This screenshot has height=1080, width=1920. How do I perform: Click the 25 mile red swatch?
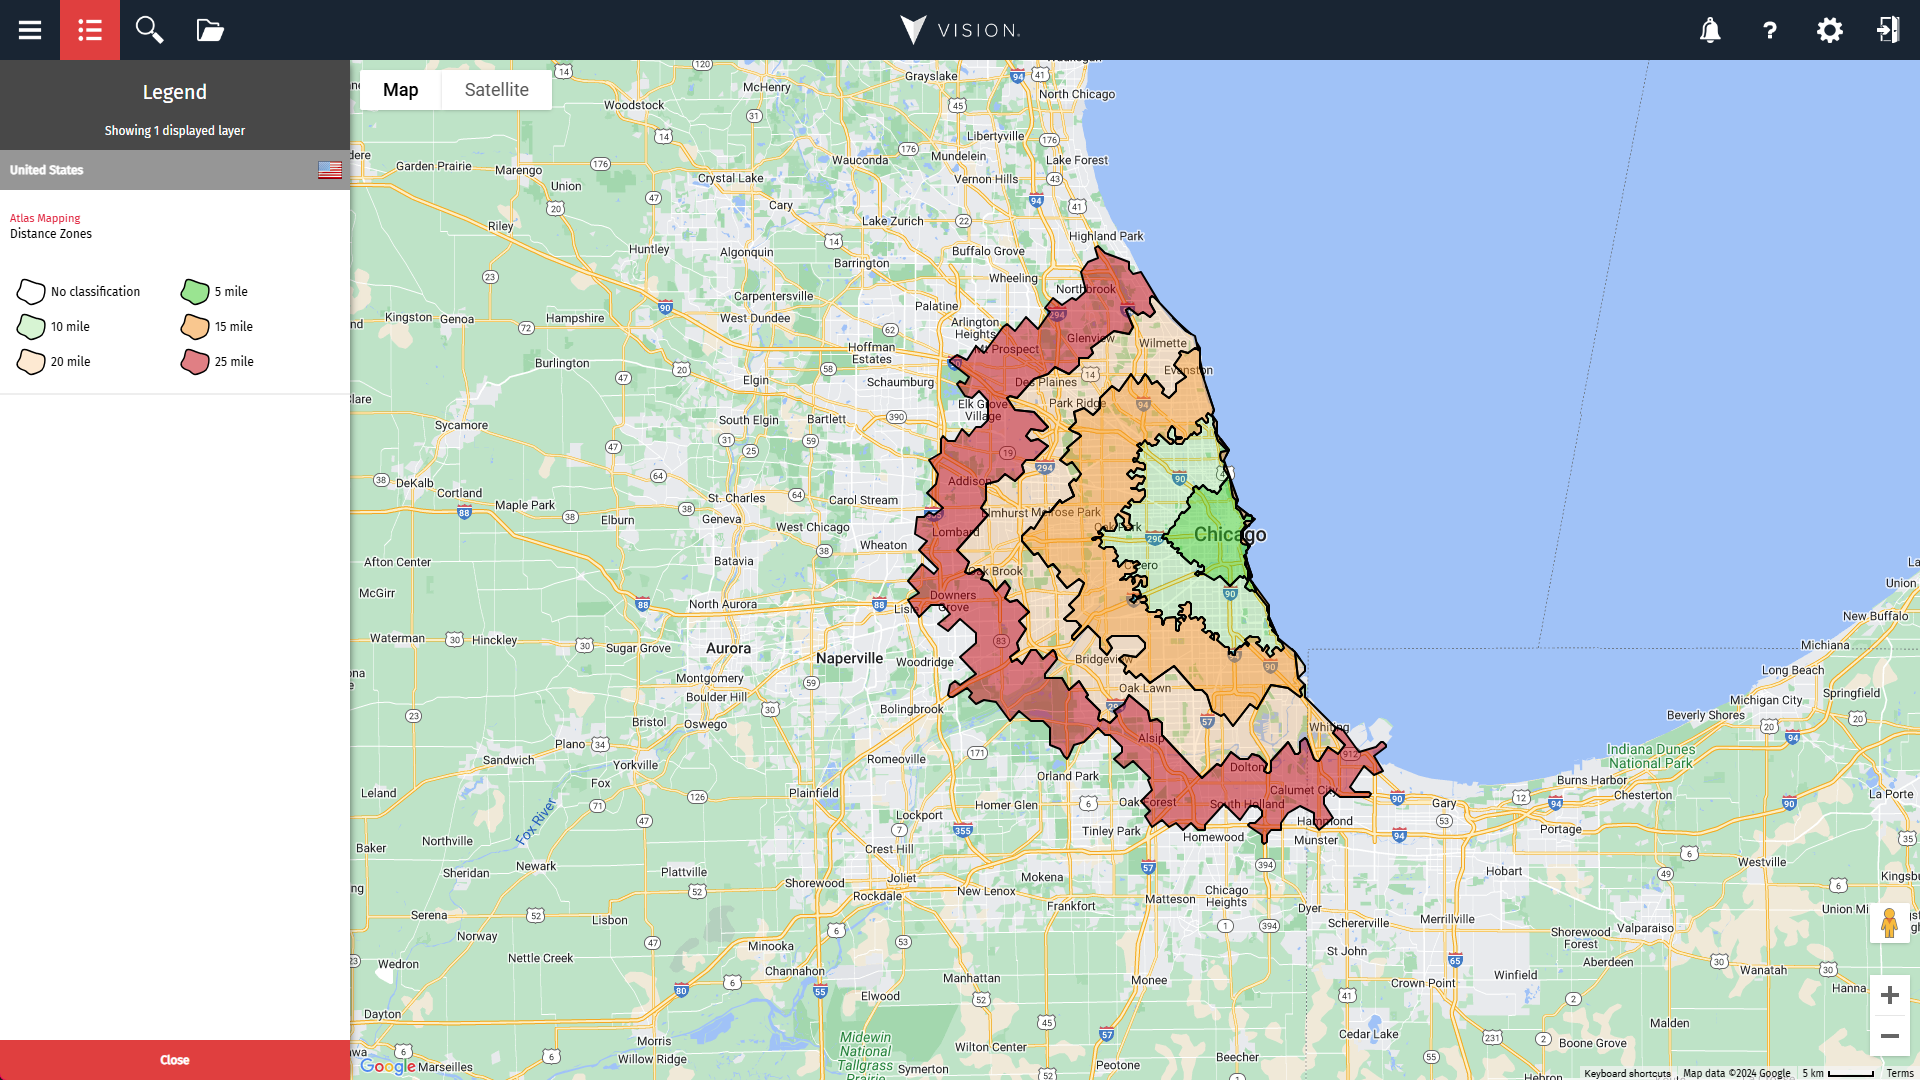(195, 362)
